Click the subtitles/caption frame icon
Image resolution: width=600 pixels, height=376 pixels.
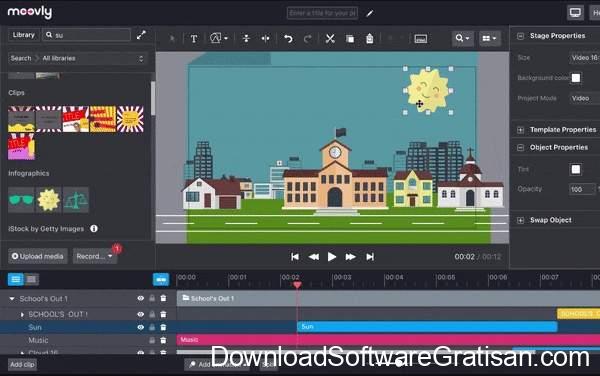coord(421,39)
